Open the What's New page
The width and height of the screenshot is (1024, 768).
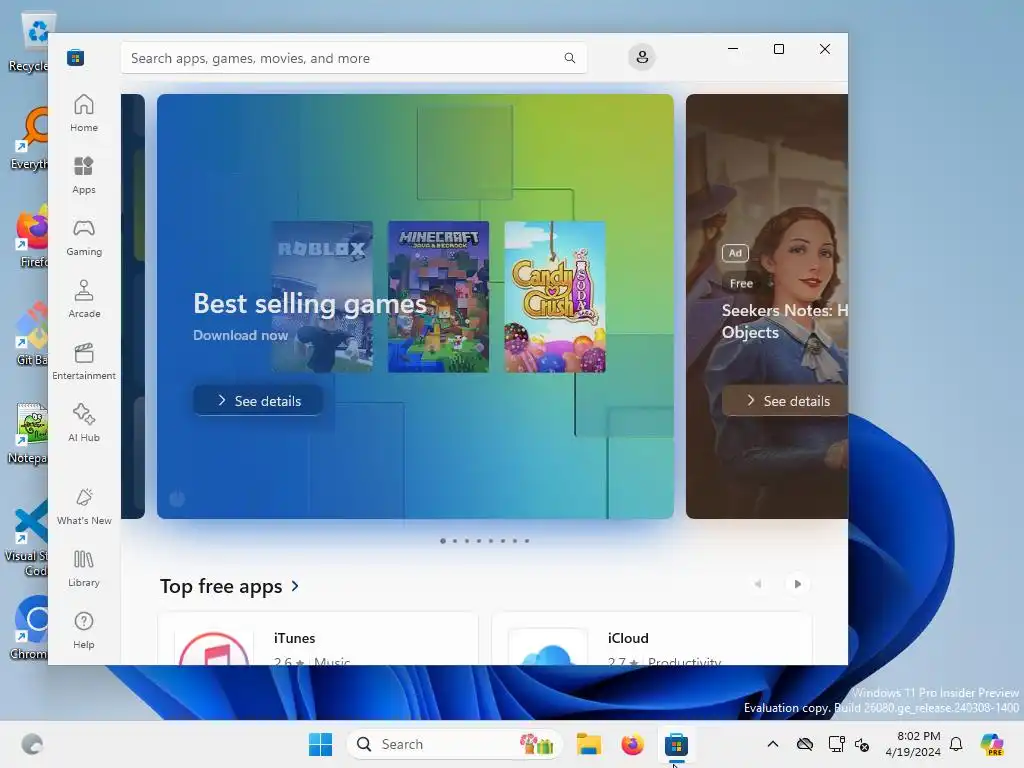tap(84, 507)
